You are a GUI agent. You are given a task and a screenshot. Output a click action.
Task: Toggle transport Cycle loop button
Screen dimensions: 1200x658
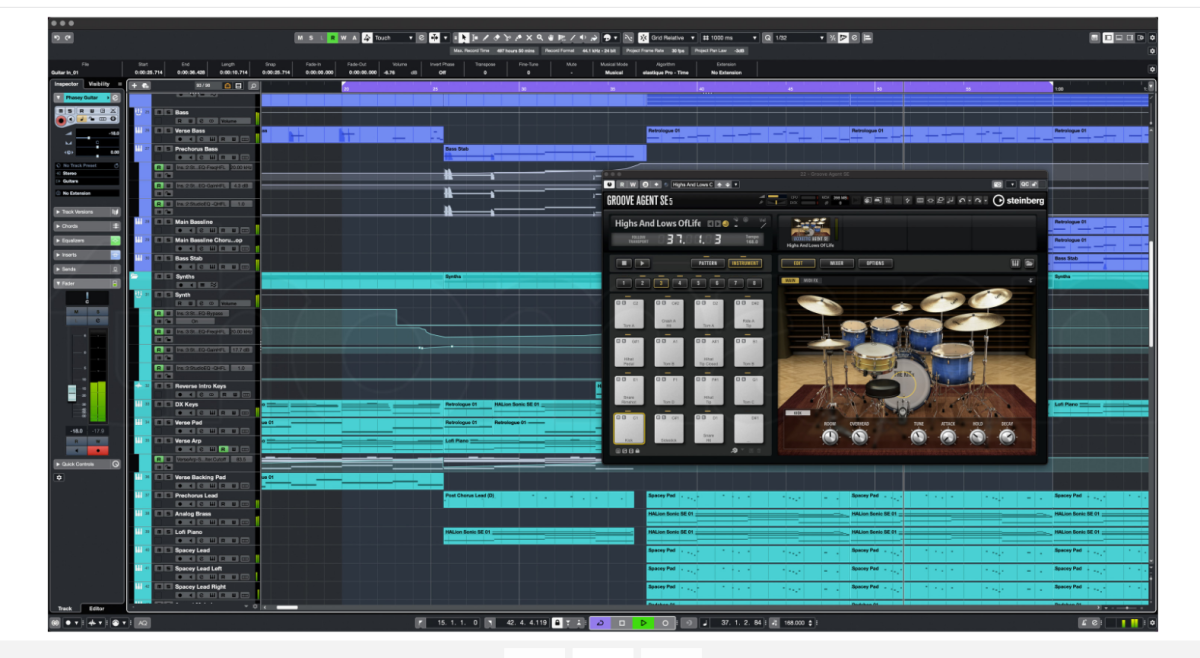point(600,623)
